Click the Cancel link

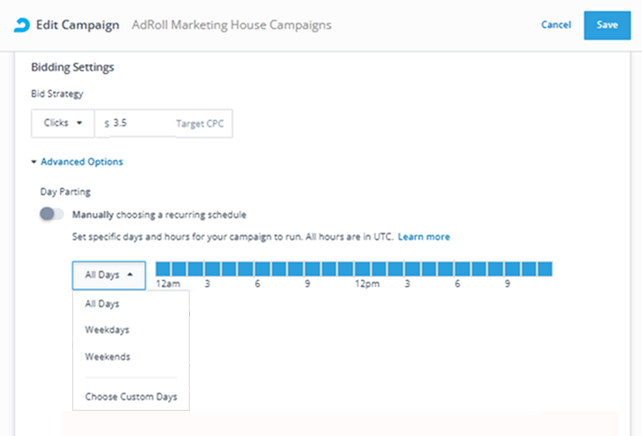[555, 24]
